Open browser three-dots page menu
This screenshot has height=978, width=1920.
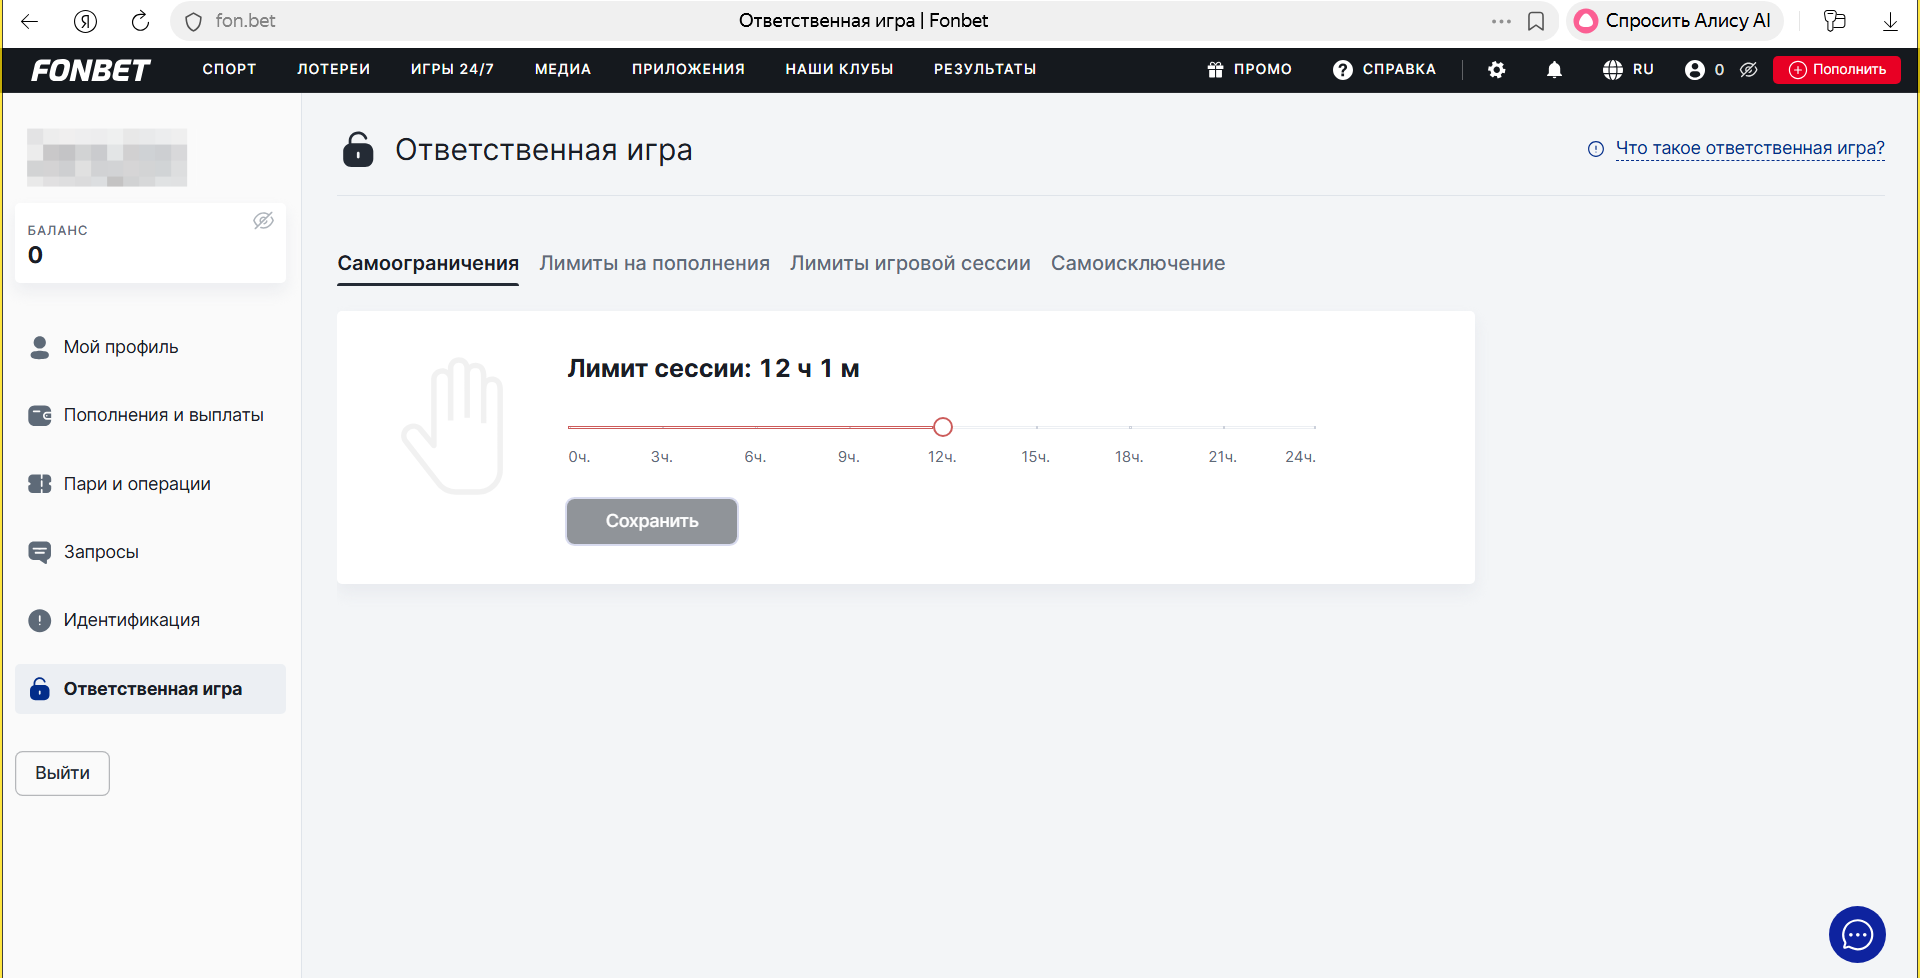point(1501,21)
